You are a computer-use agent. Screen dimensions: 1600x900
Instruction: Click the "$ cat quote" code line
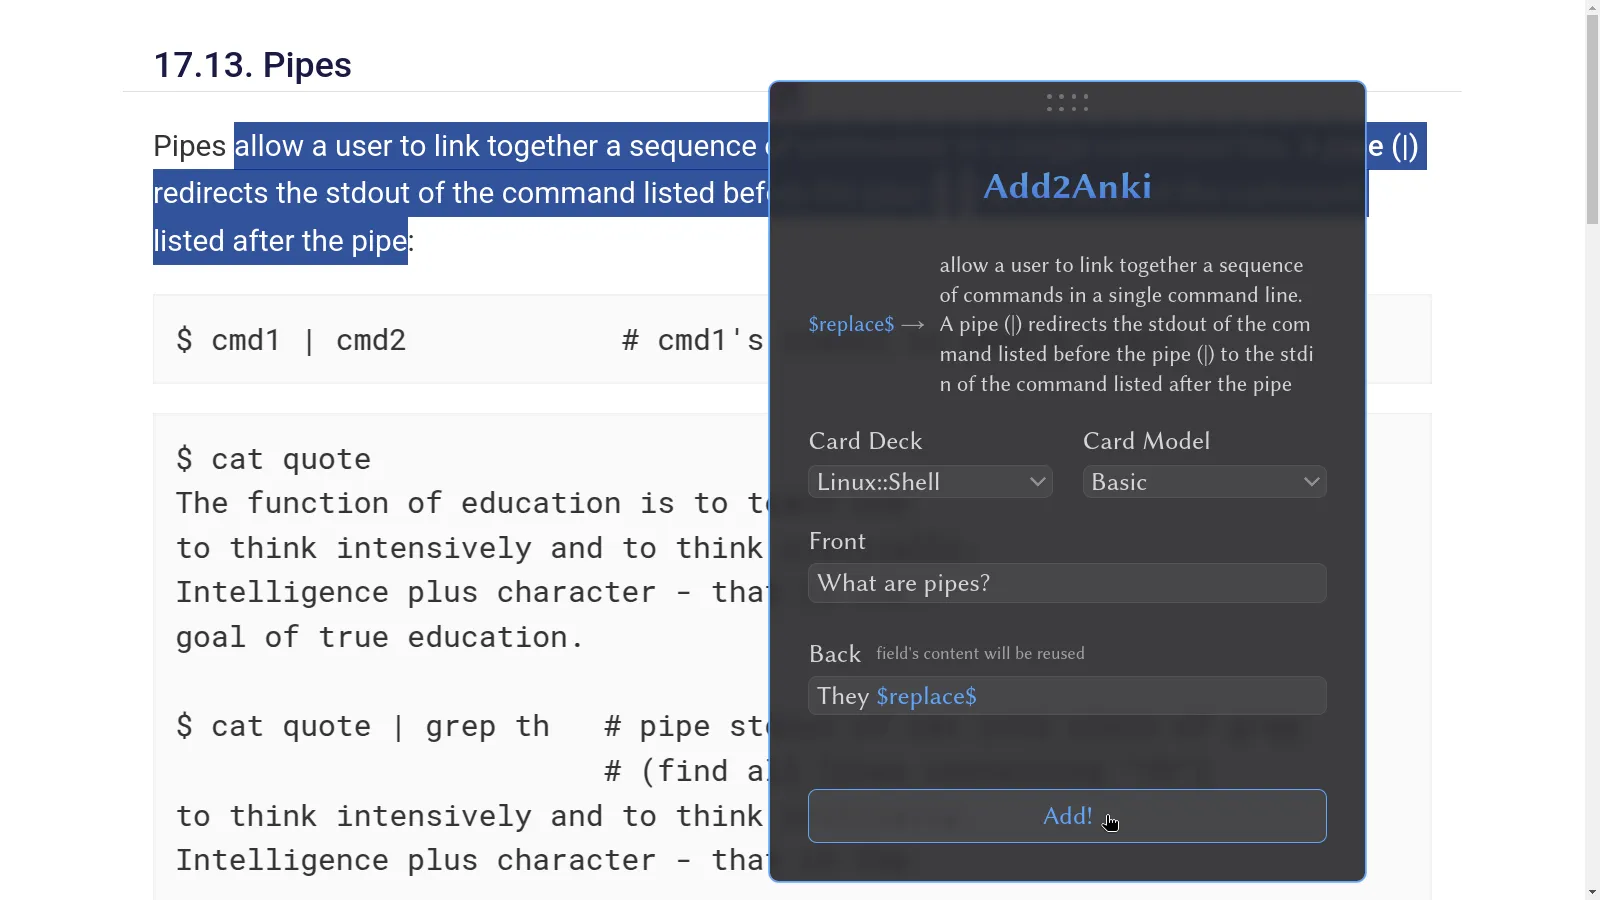tap(273, 459)
